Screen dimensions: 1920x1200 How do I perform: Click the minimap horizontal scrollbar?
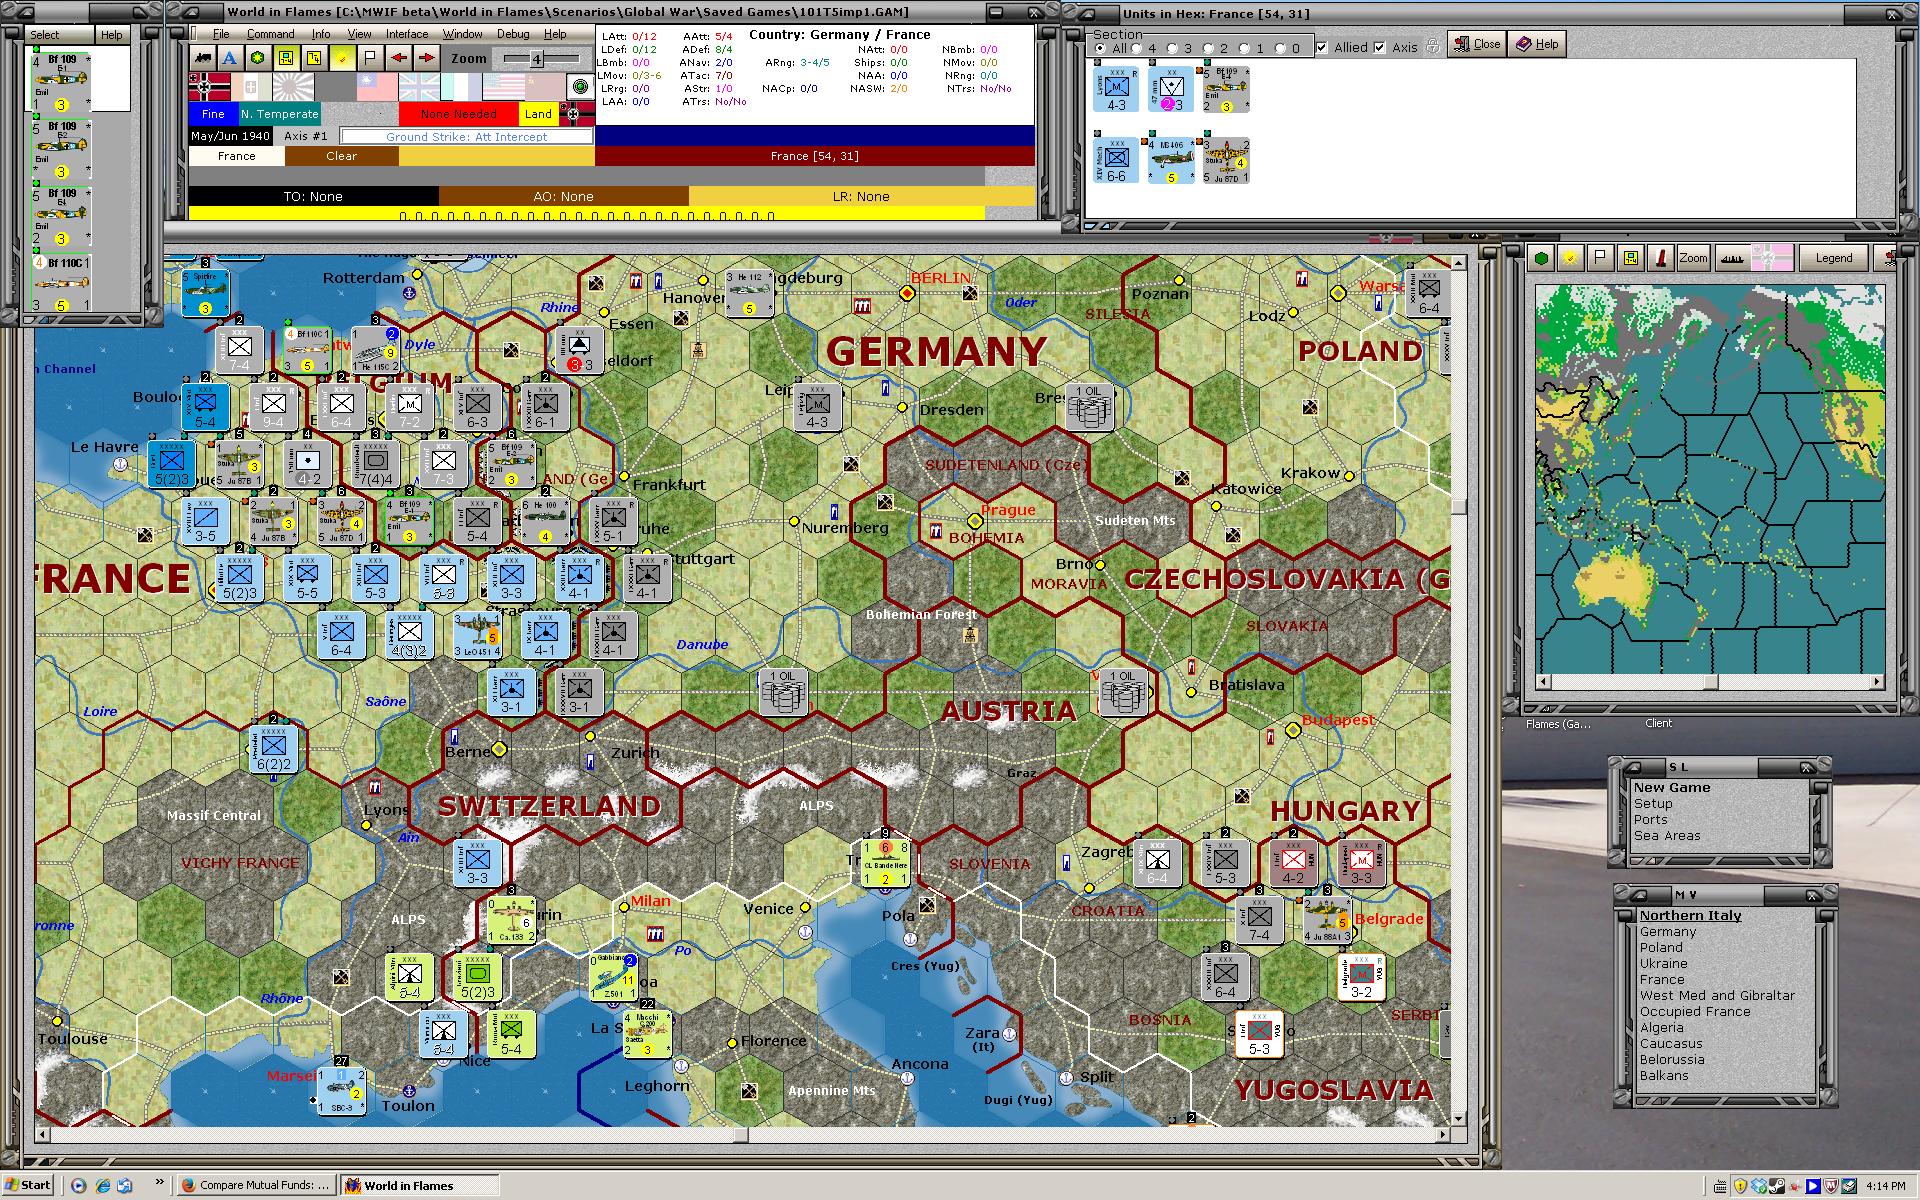[1711, 682]
